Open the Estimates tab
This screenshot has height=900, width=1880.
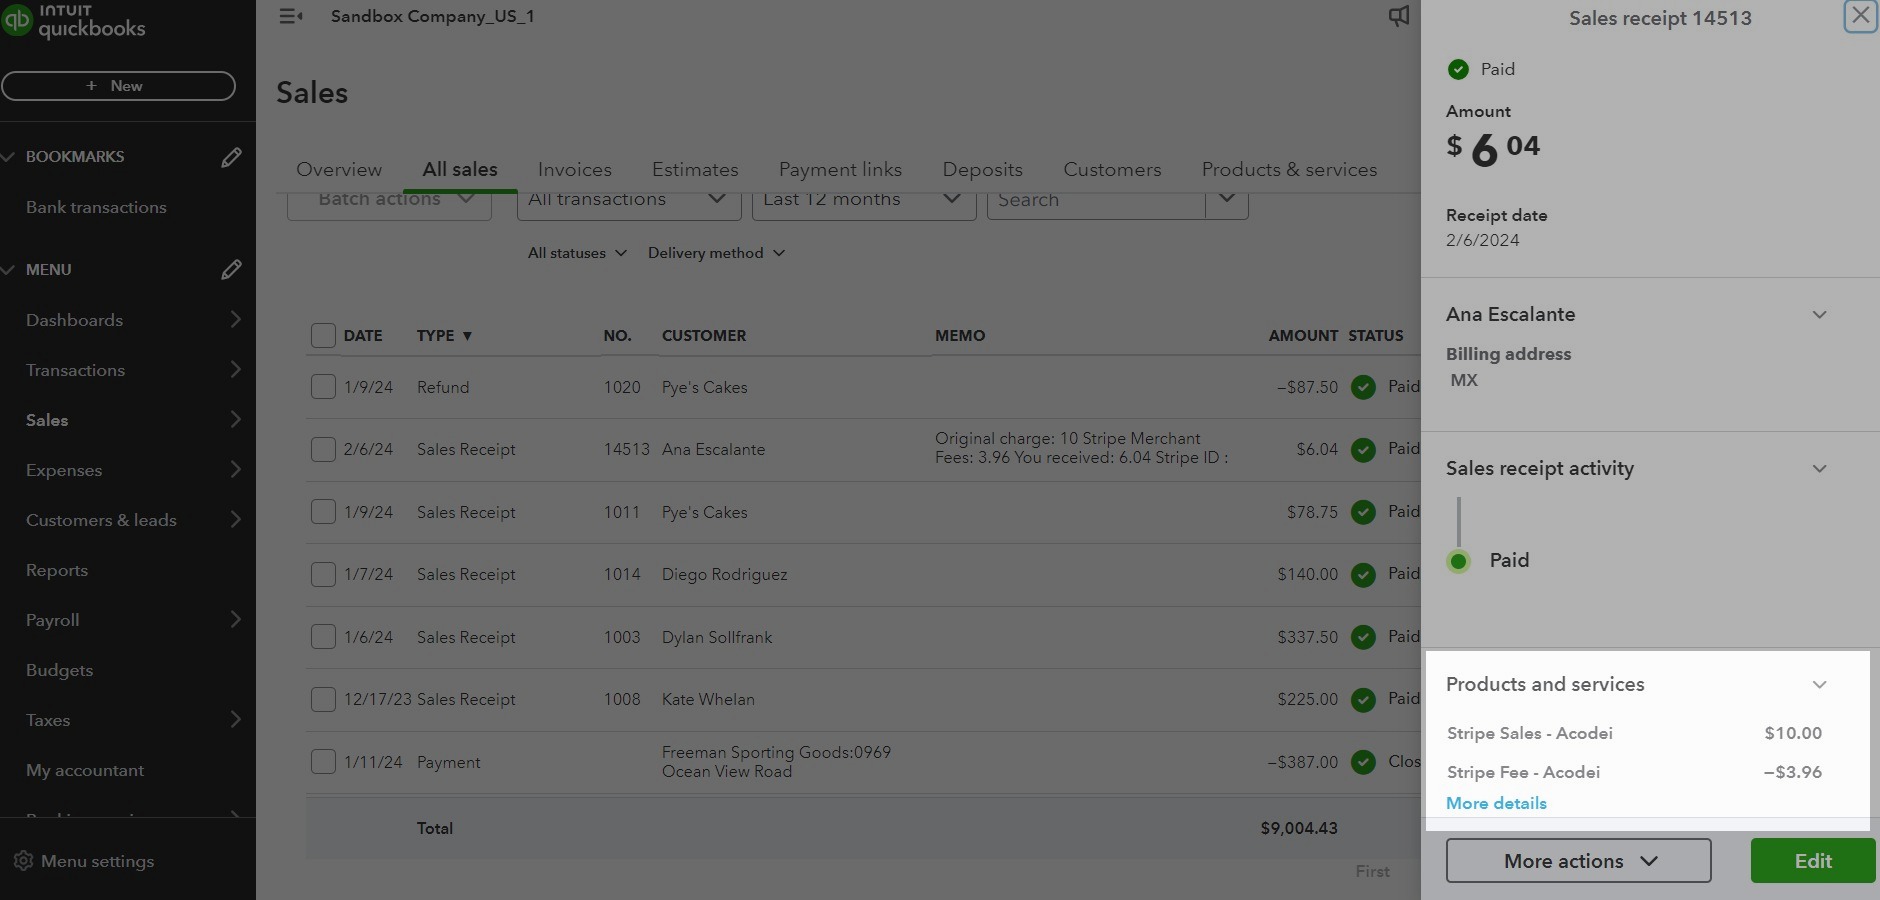[x=695, y=170]
